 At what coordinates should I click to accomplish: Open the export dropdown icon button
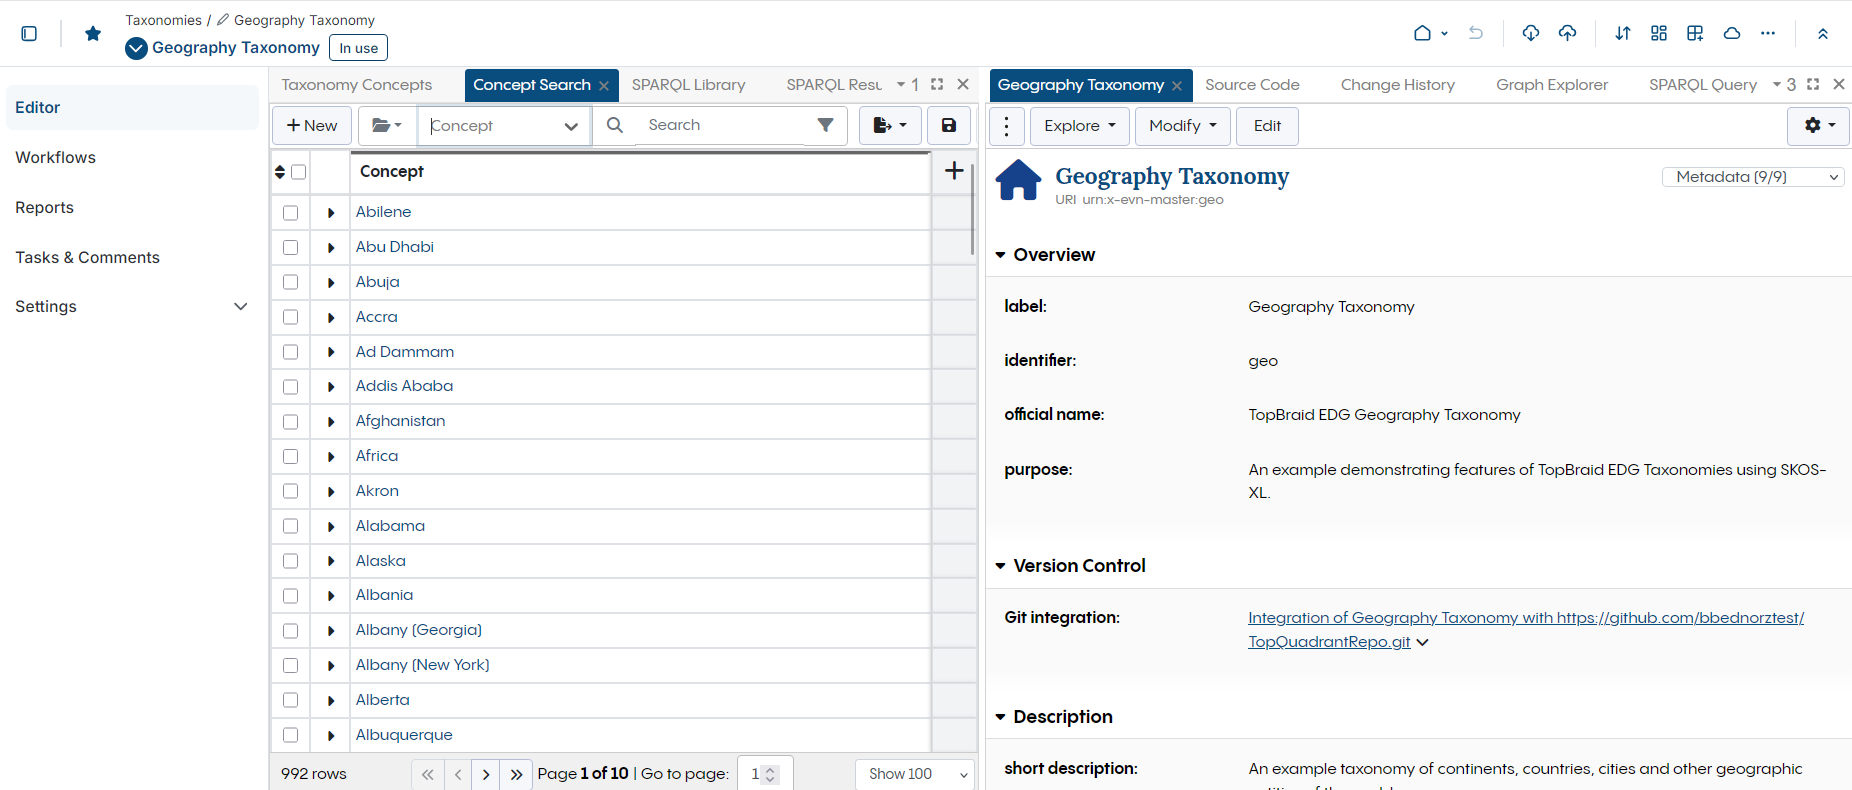coord(890,125)
